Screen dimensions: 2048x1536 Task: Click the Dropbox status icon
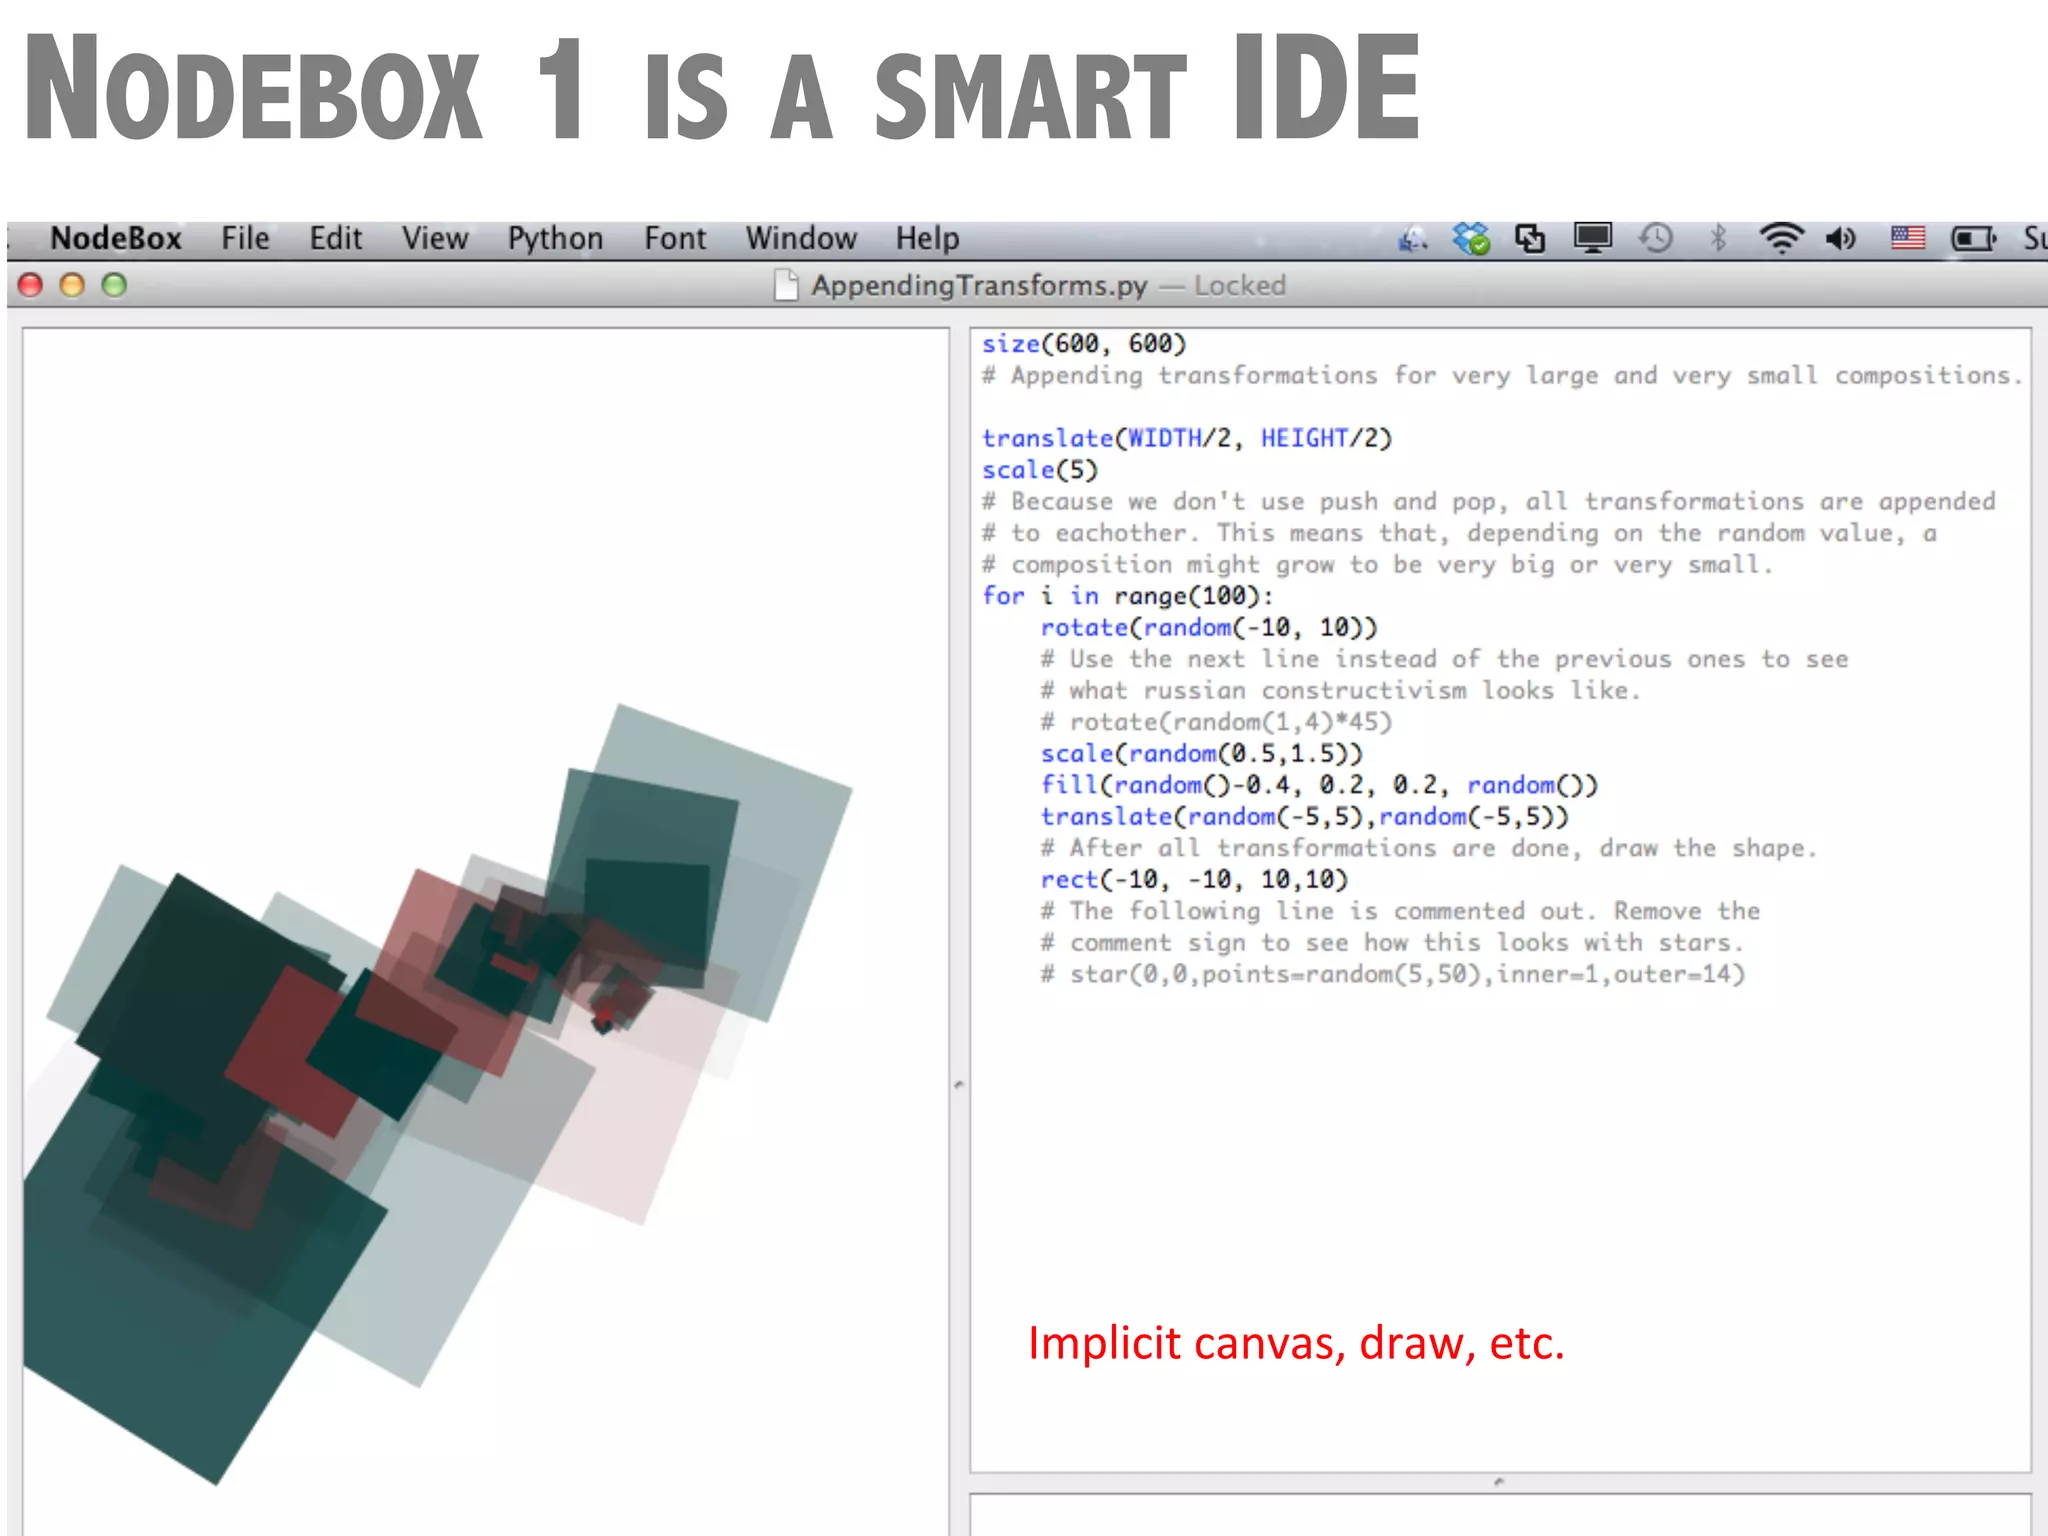pos(1471,238)
